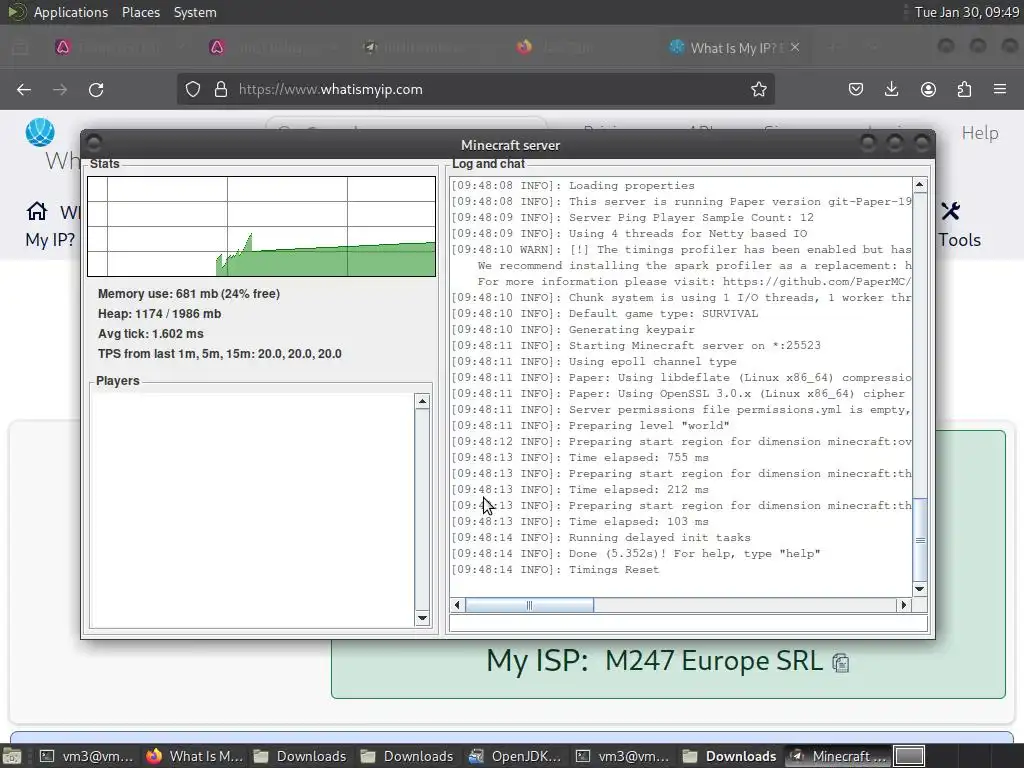Click the Firefox forward arrow
1024x768 pixels.
[x=60, y=89]
